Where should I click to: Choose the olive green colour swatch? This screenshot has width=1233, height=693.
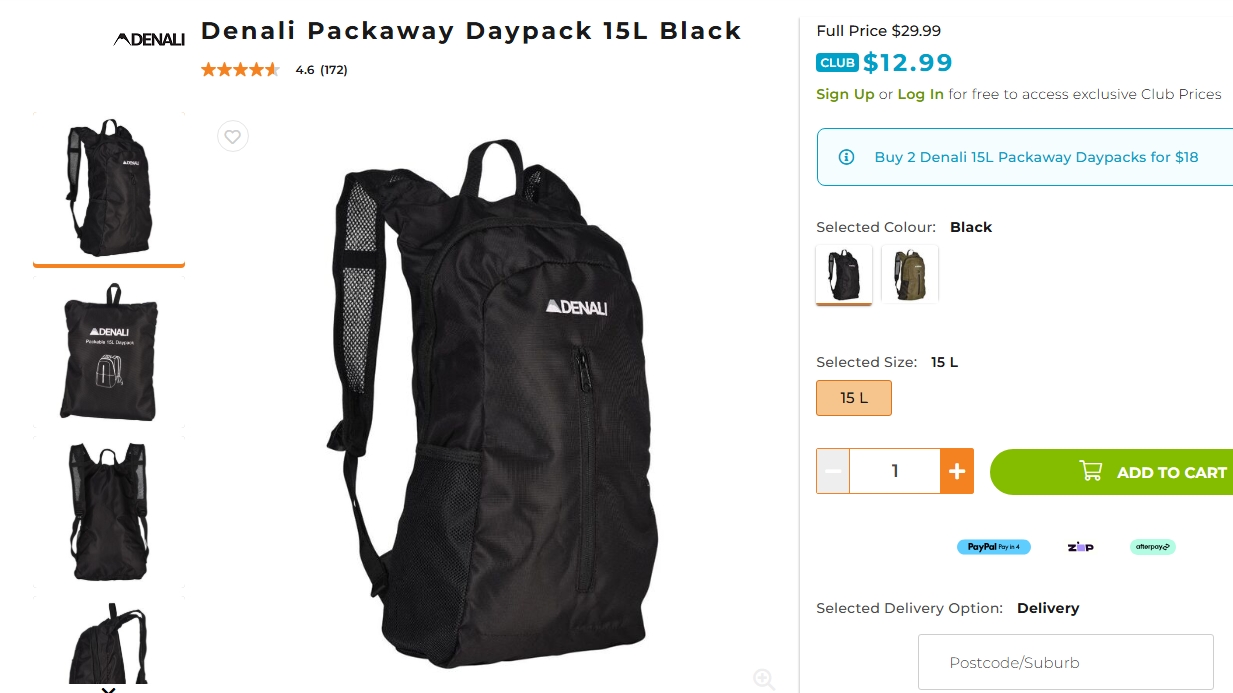(910, 274)
